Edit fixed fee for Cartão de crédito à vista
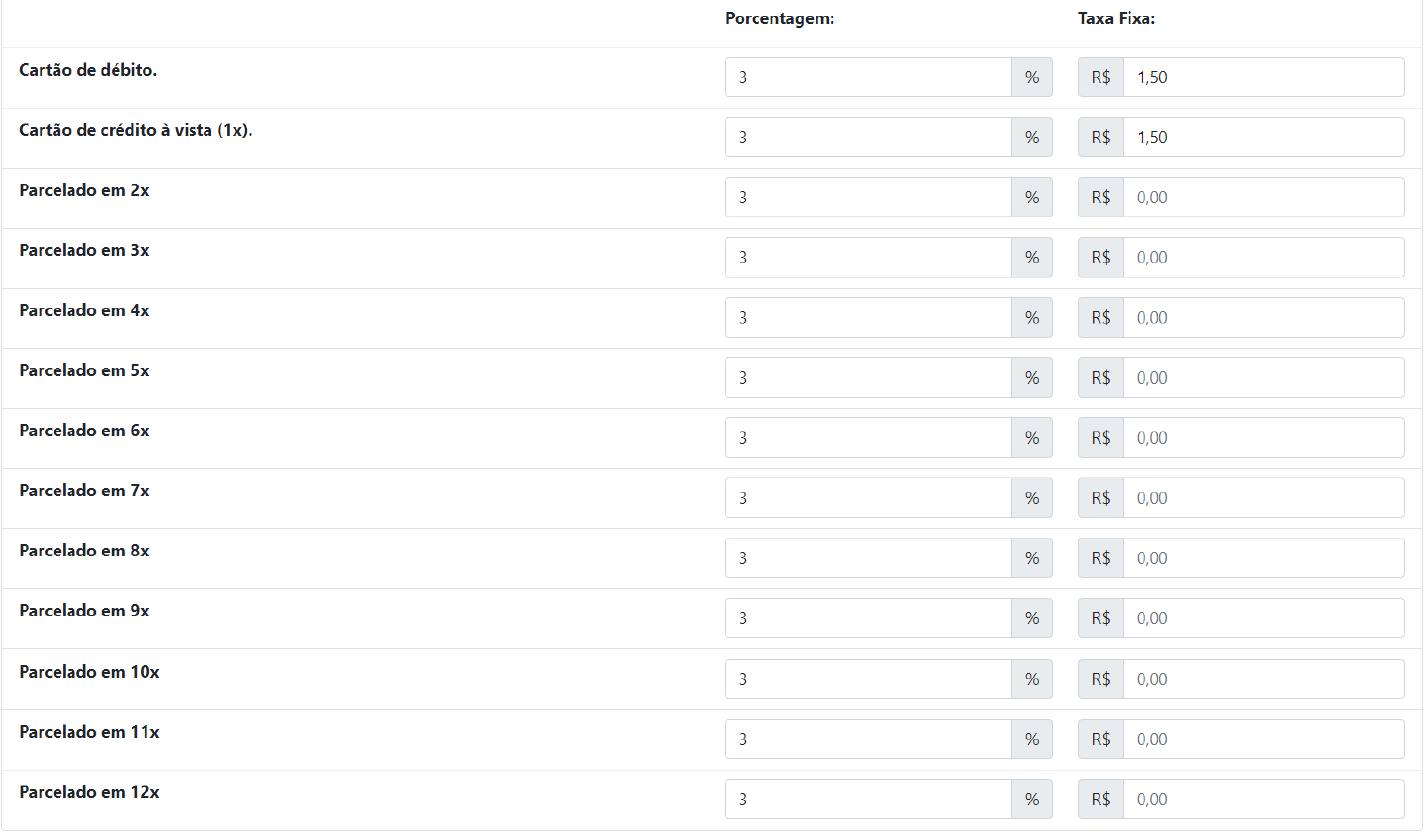The width and height of the screenshot is (1425, 834). (x=1263, y=137)
